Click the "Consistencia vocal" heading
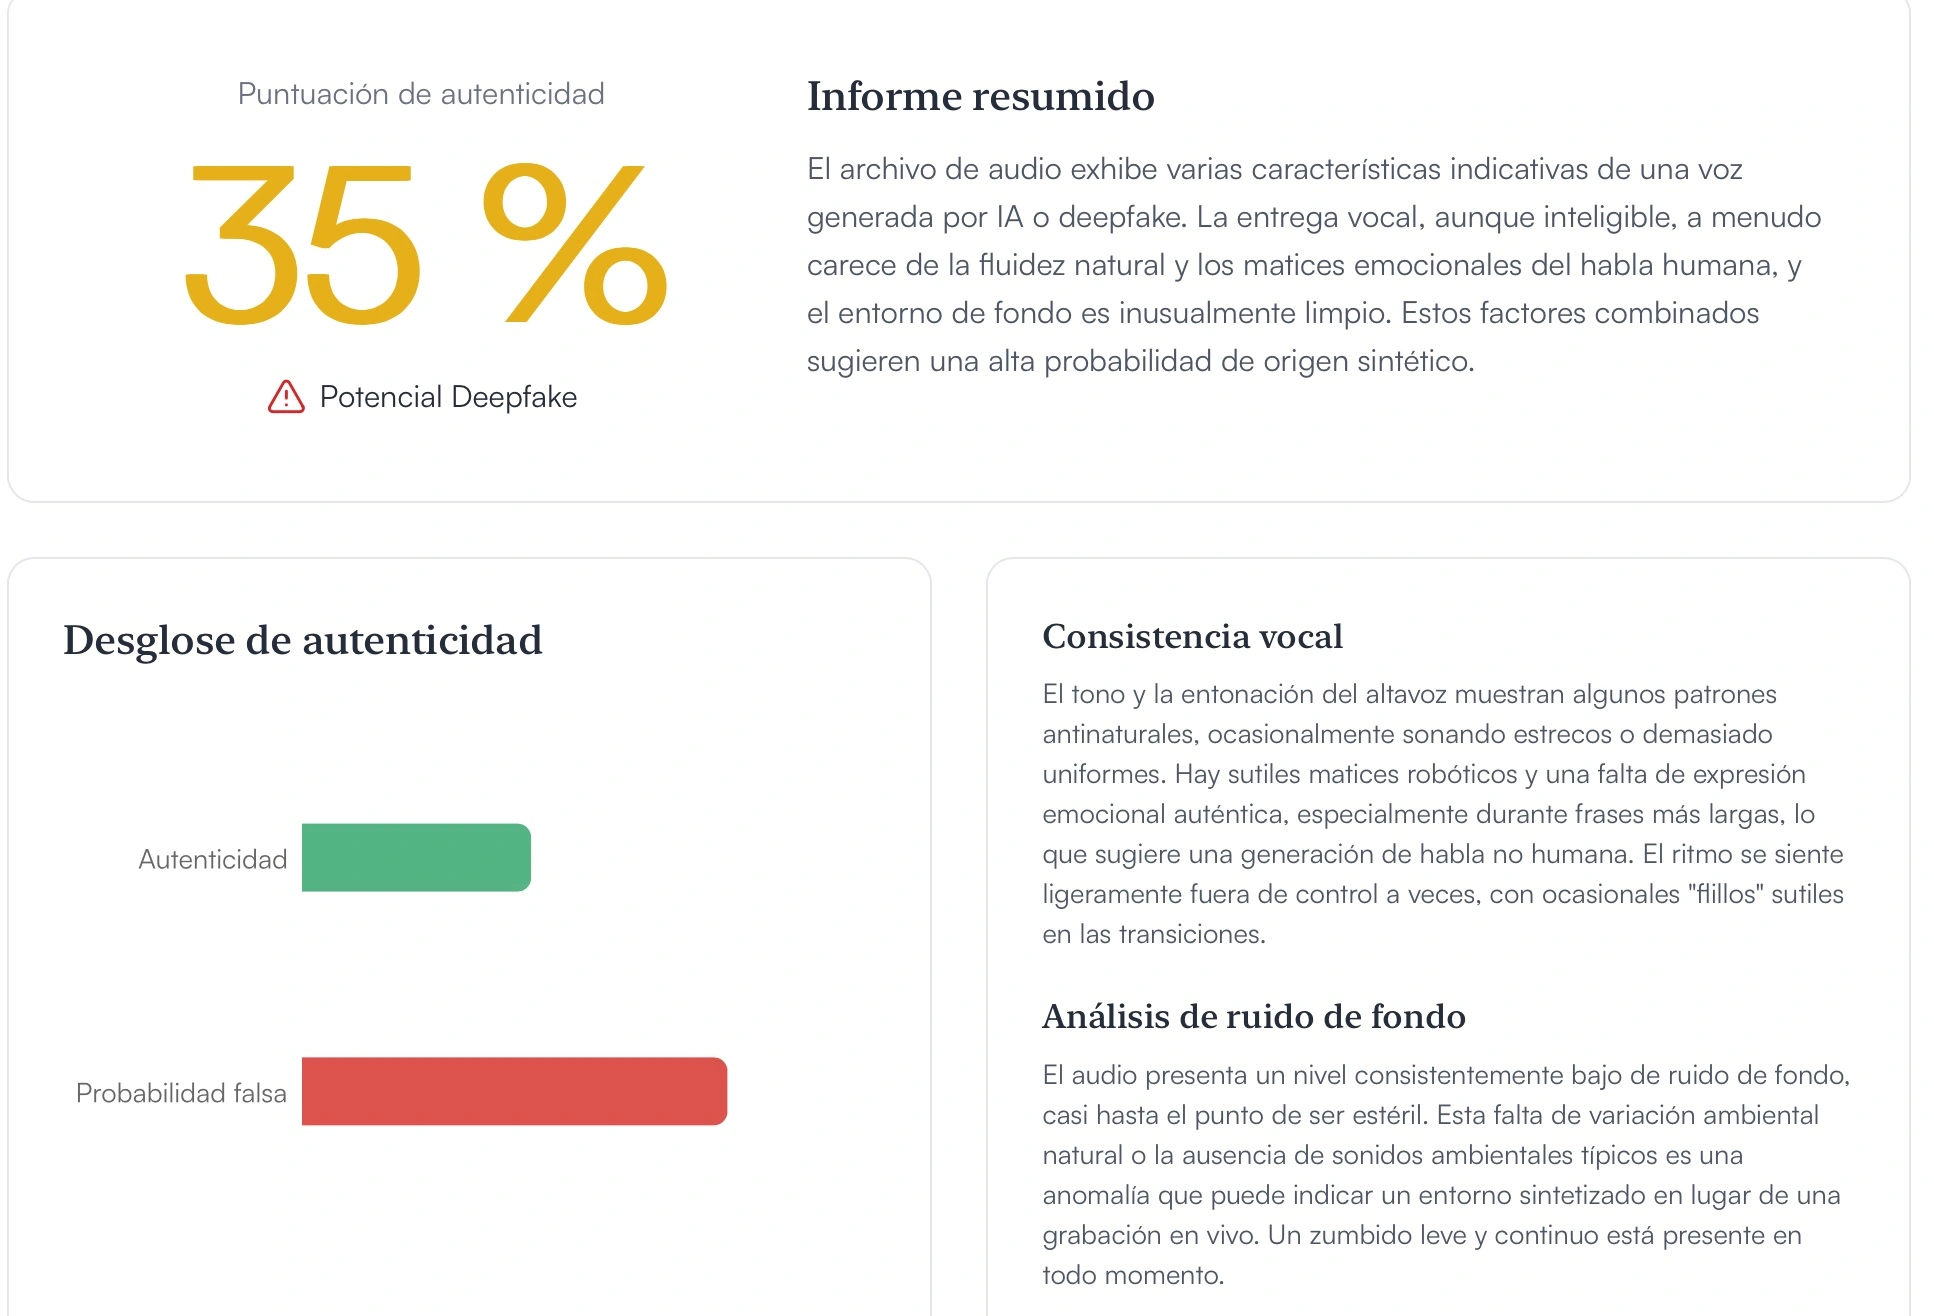 1192,636
